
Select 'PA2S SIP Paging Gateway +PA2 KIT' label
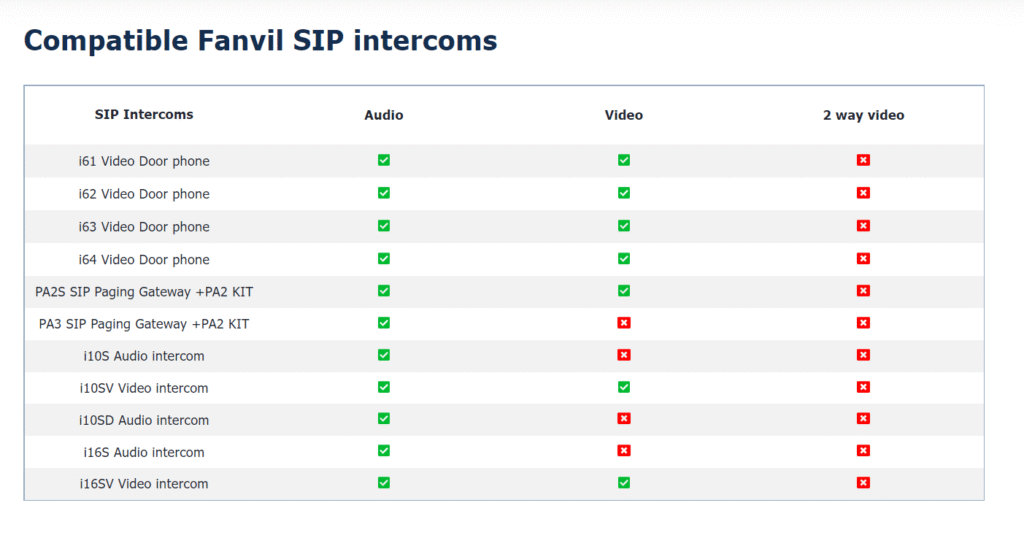tap(144, 292)
